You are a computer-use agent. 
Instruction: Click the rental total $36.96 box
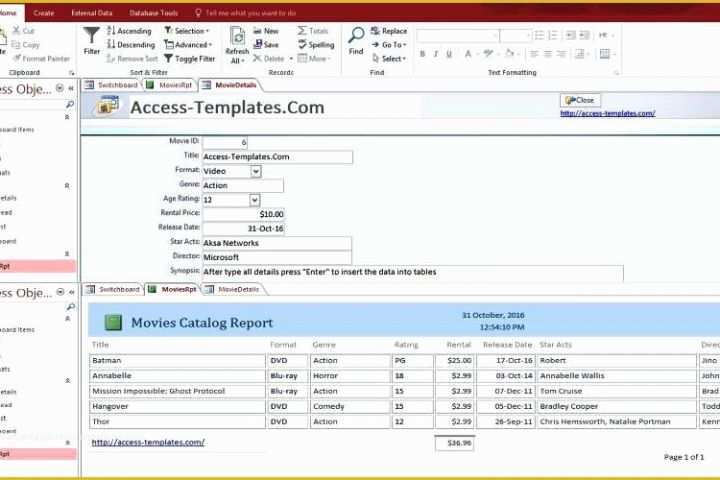click(x=455, y=443)
